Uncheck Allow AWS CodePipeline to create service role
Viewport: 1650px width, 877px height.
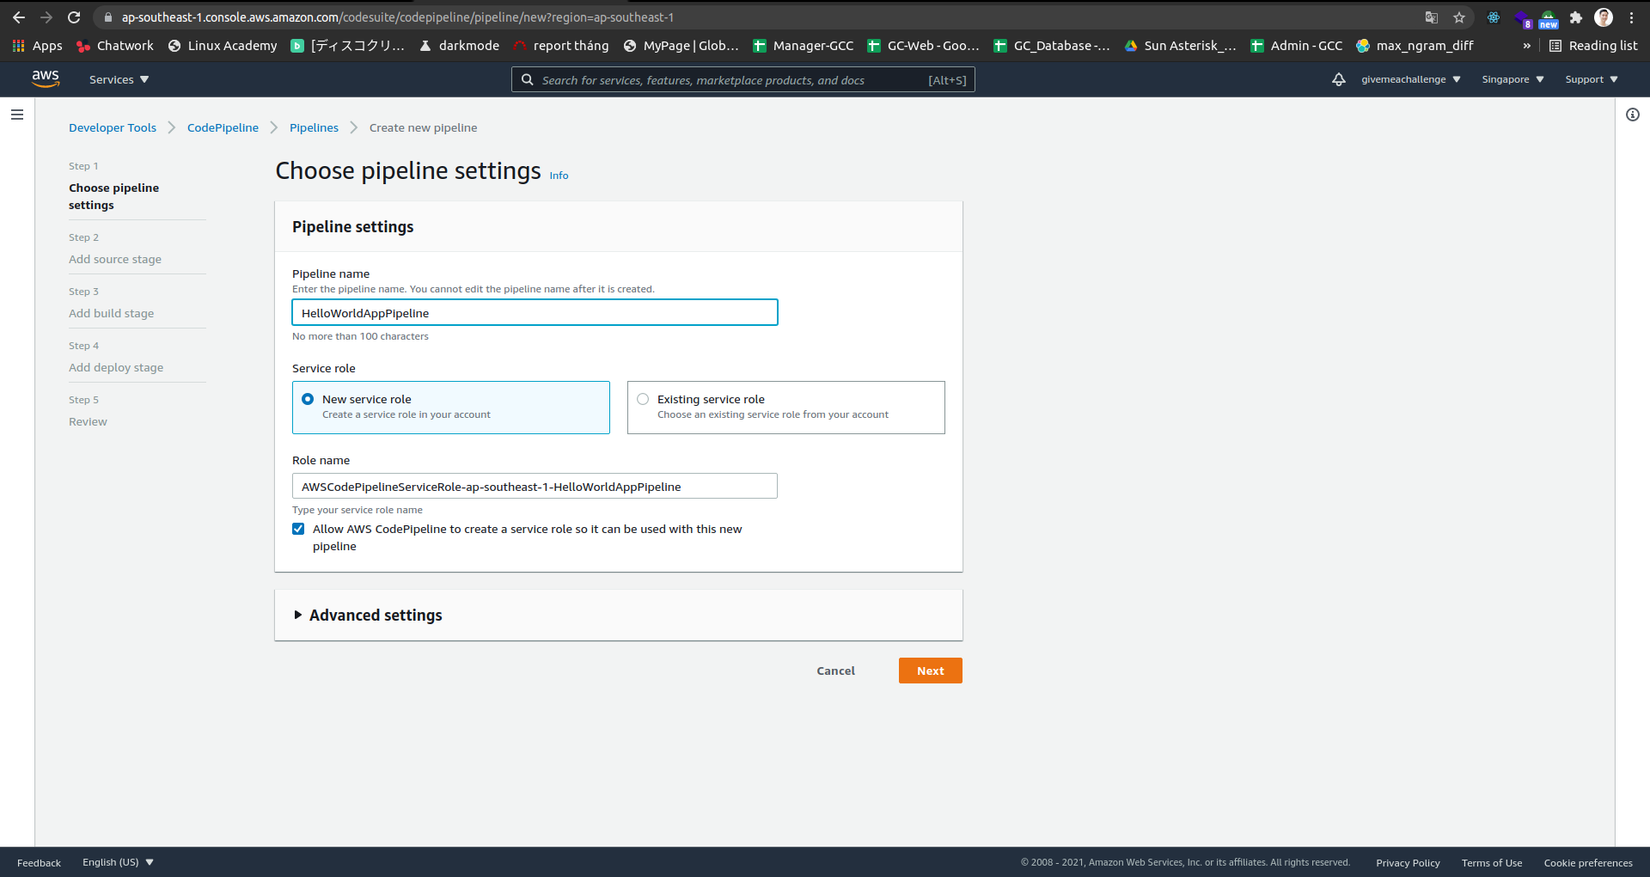298,529
